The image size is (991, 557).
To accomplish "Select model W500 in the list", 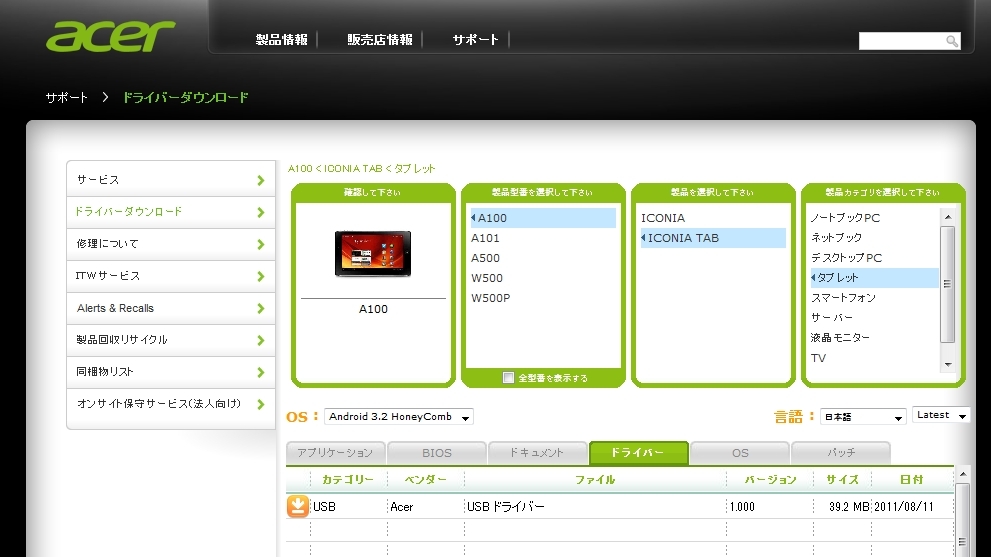I will (487, 278).
